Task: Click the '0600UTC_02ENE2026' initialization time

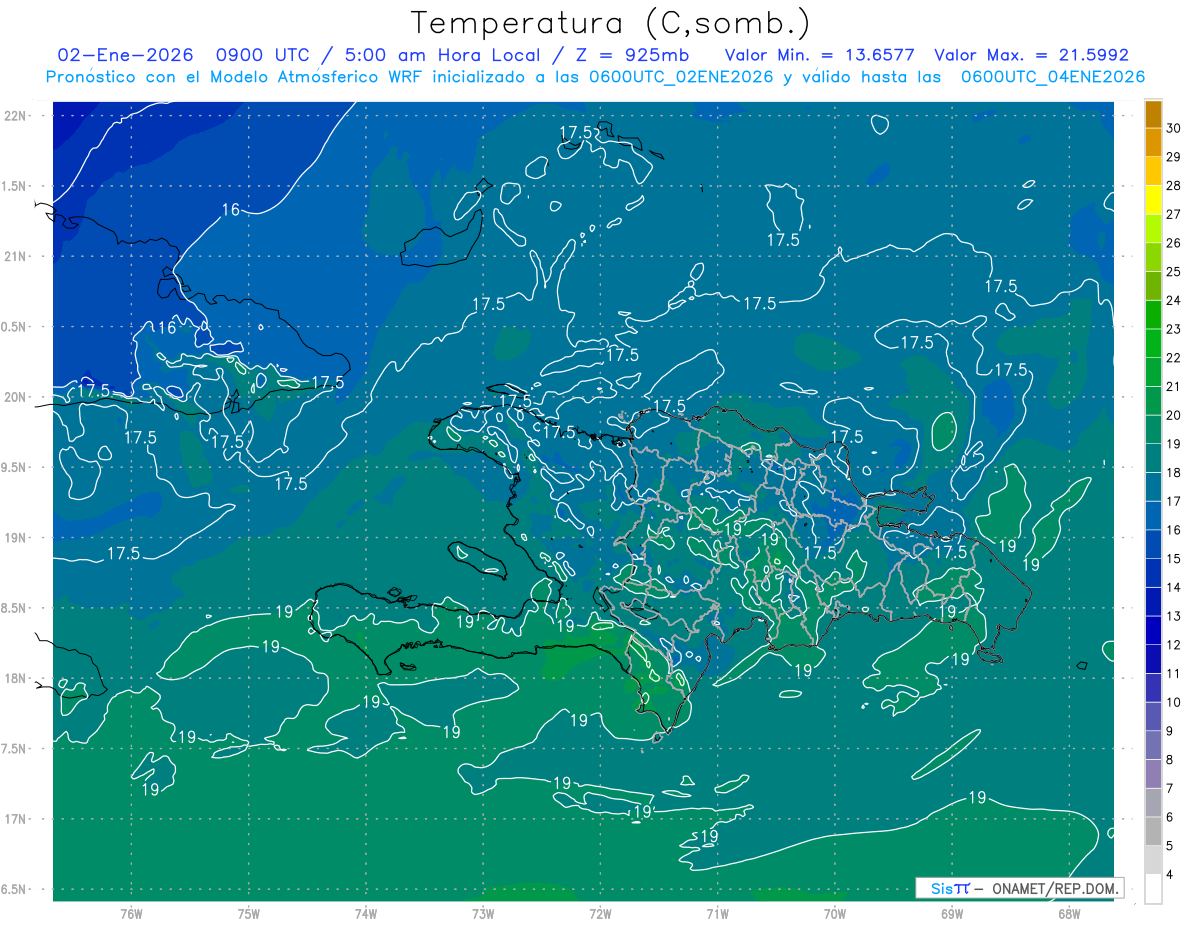Action: point(680,77)
